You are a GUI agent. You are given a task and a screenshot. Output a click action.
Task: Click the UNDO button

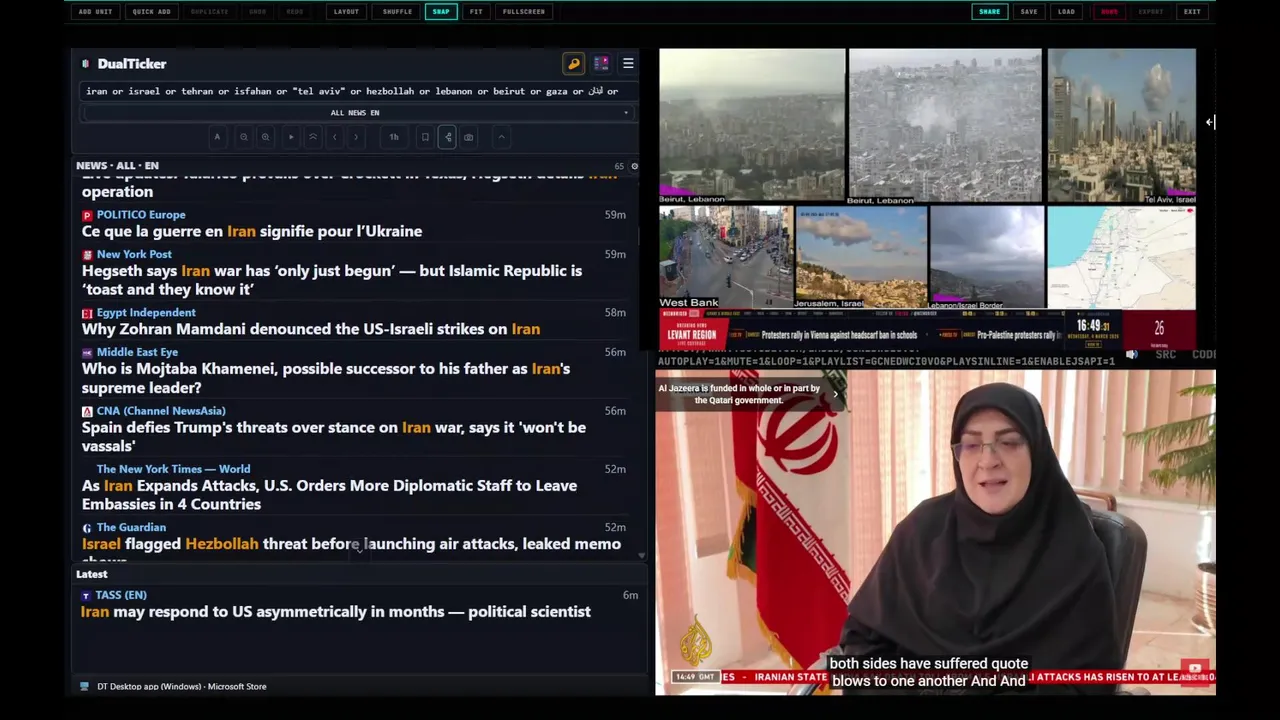click(257, 12)
